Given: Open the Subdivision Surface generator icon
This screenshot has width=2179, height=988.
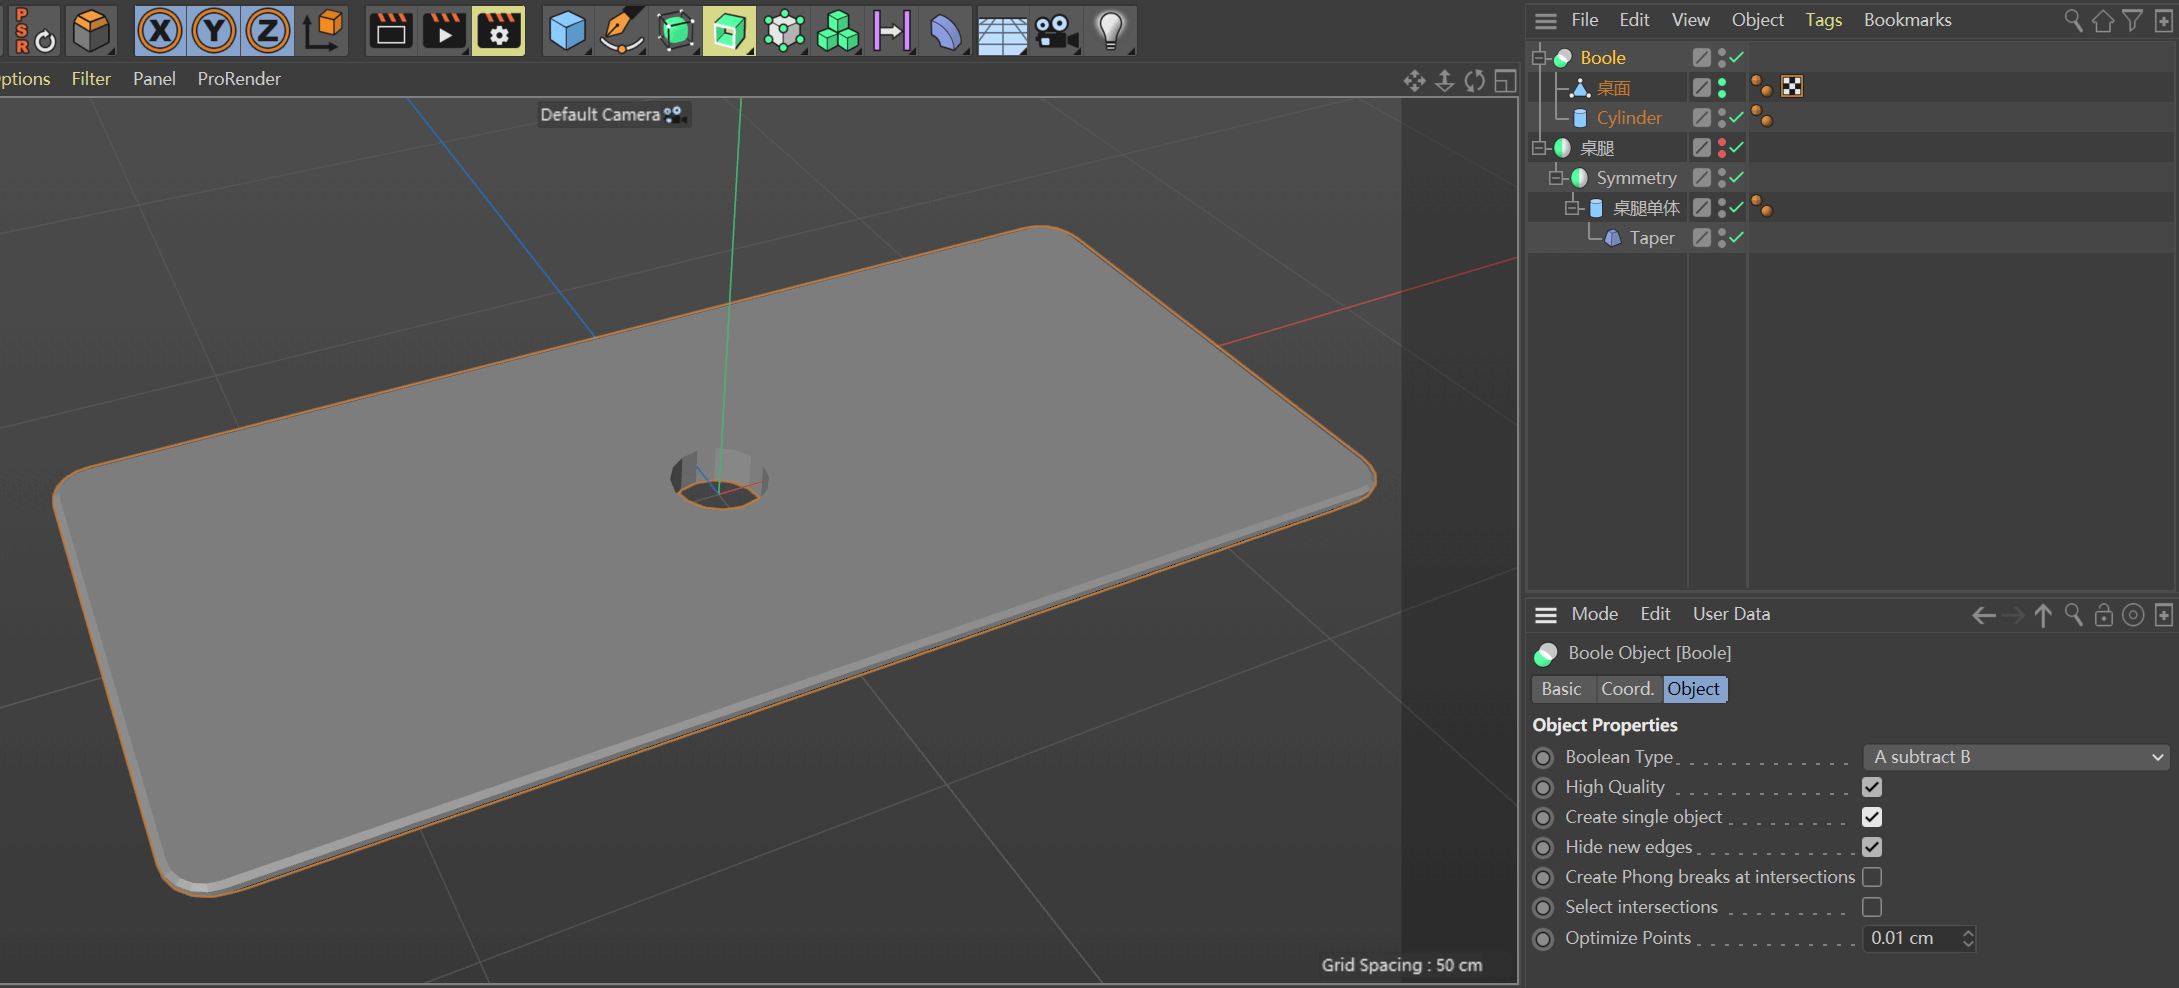Looking at the screenshot, I should tap(676, 31).
